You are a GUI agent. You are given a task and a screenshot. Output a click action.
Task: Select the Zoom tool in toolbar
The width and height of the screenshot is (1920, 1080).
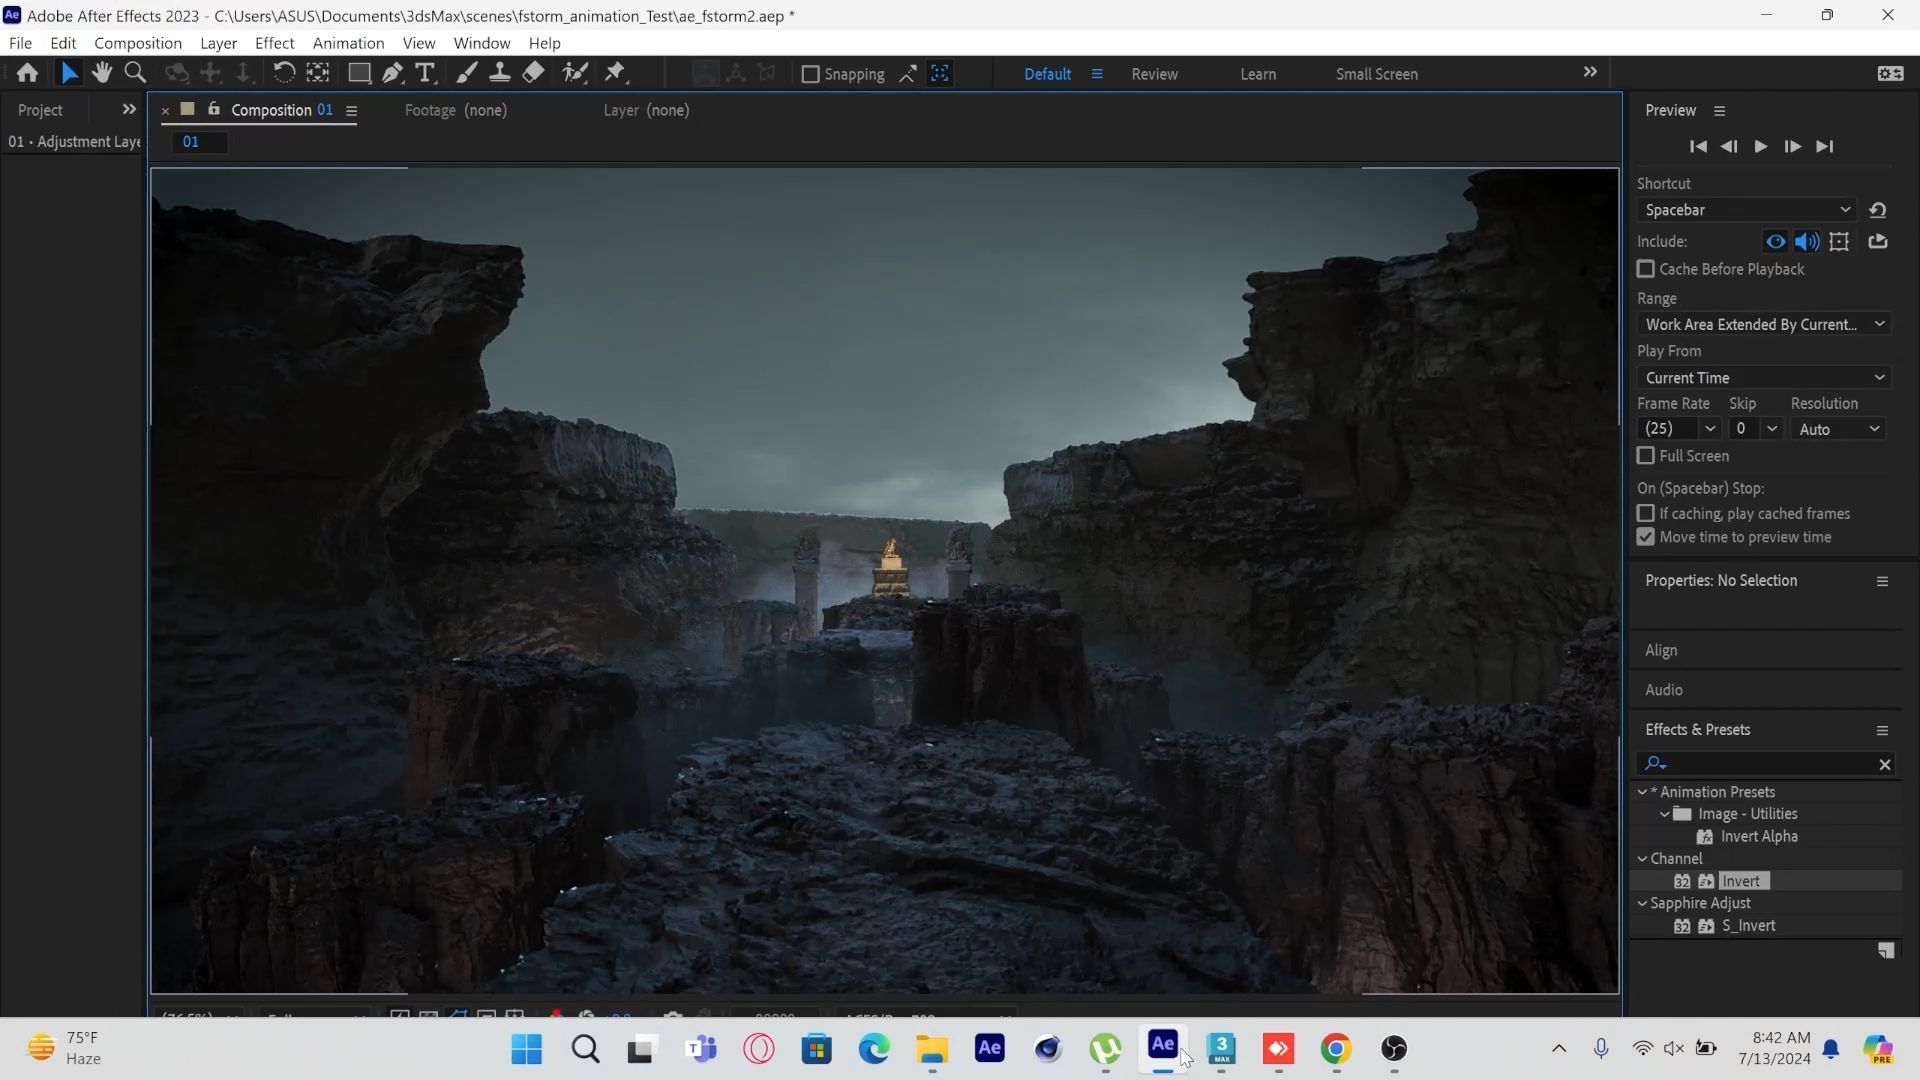[135, 73]
